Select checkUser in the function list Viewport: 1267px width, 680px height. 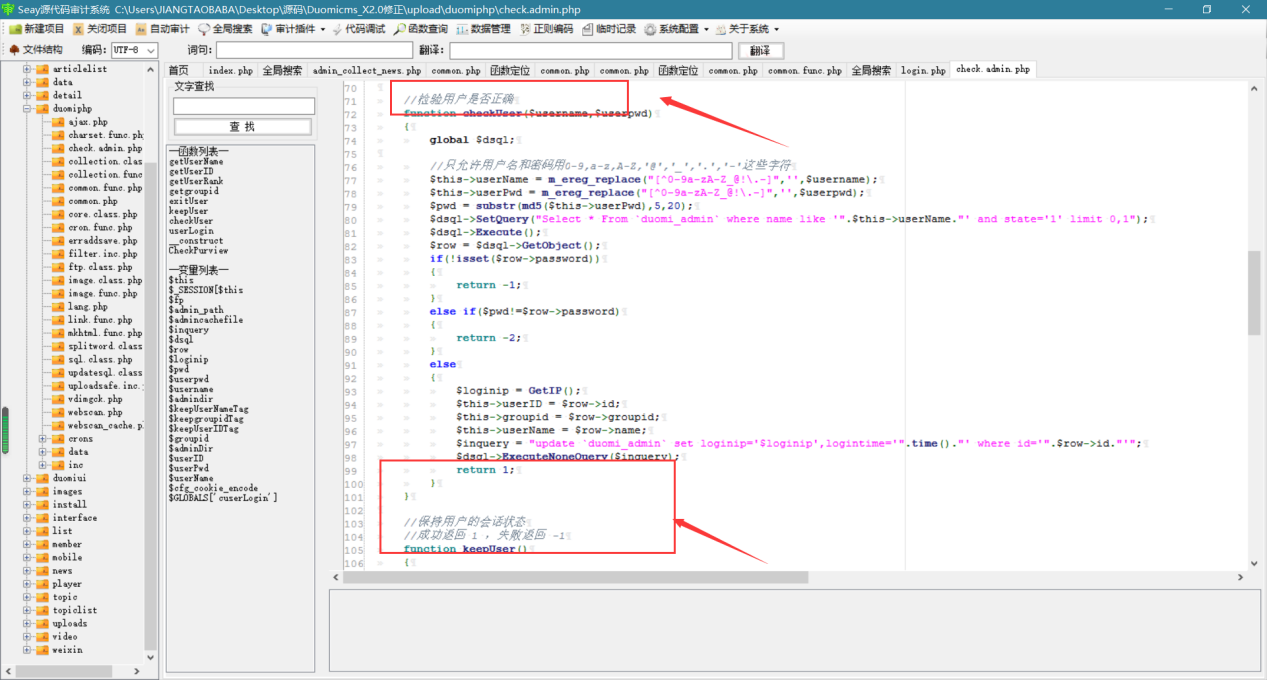(191, 221)
